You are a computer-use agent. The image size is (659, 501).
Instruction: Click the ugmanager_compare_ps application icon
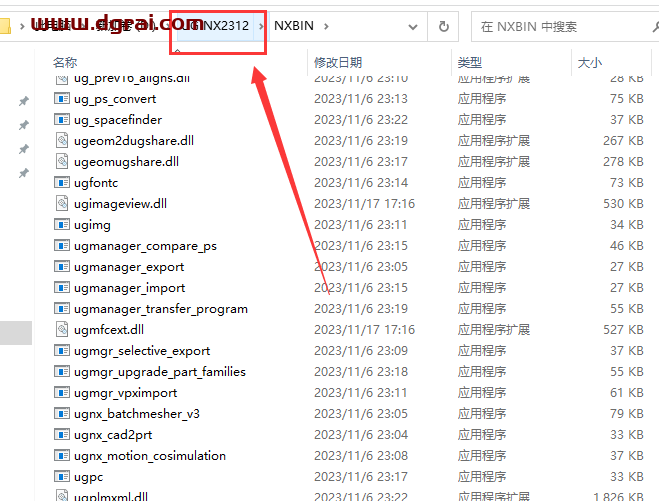point(62,246)
